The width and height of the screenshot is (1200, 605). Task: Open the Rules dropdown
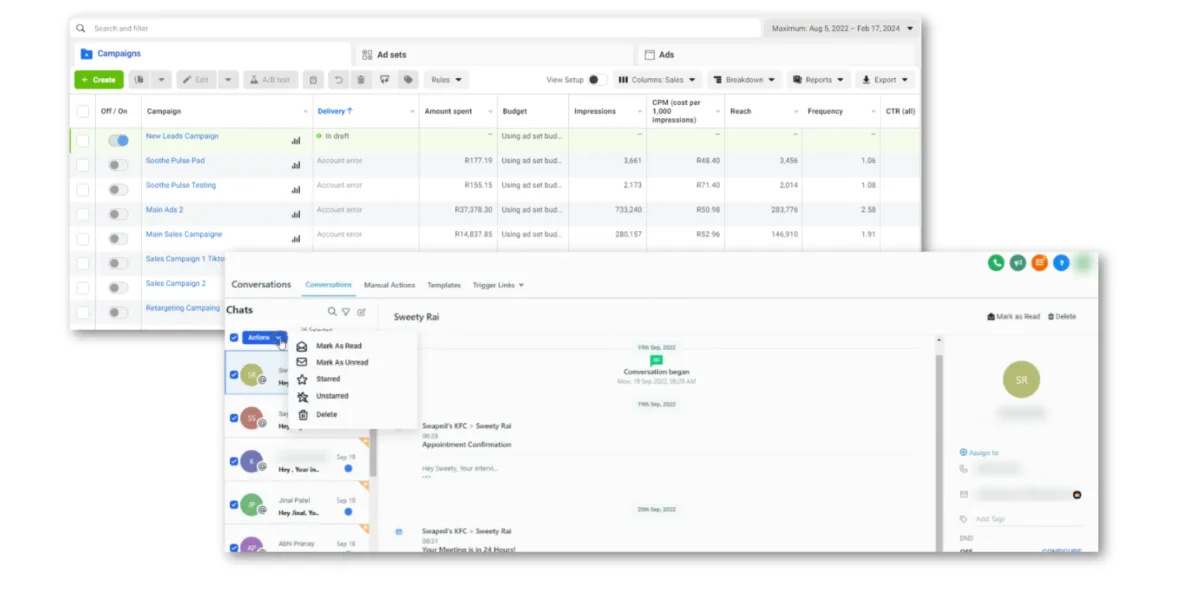(x=446, y=80)
